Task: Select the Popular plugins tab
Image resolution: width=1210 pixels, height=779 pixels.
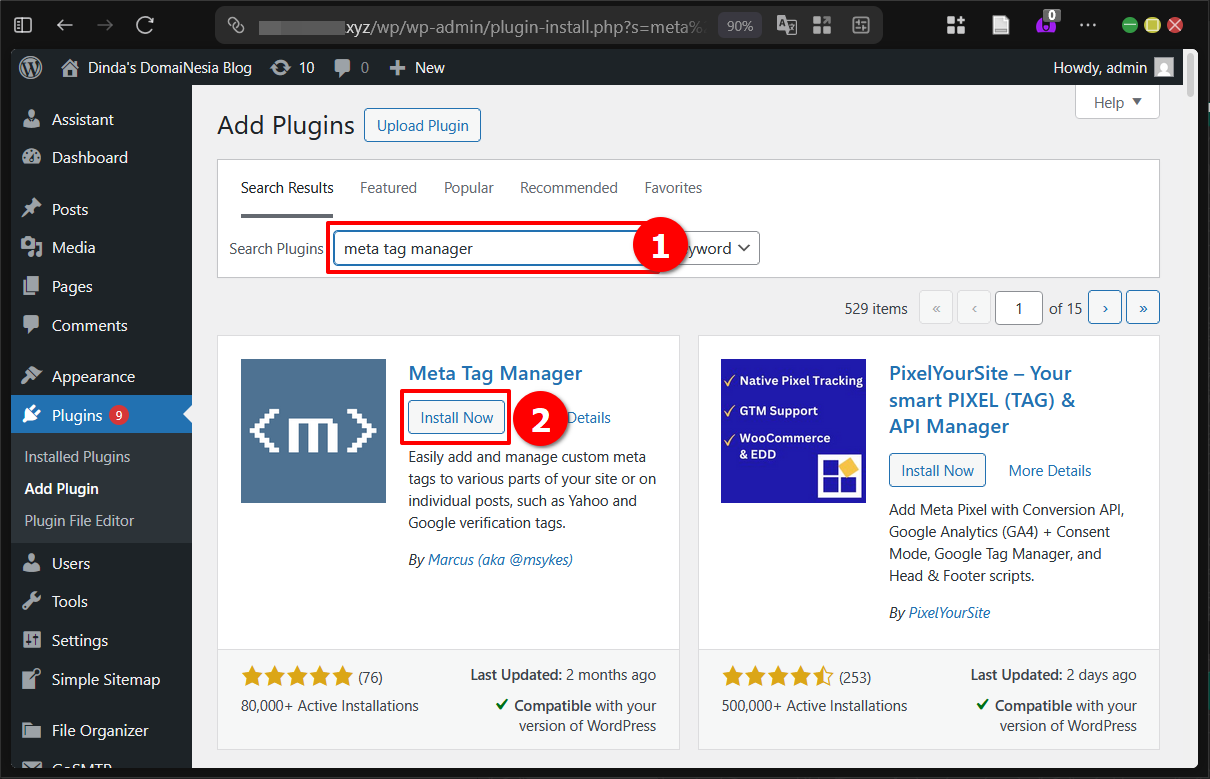Action: (x=468, y=187)
